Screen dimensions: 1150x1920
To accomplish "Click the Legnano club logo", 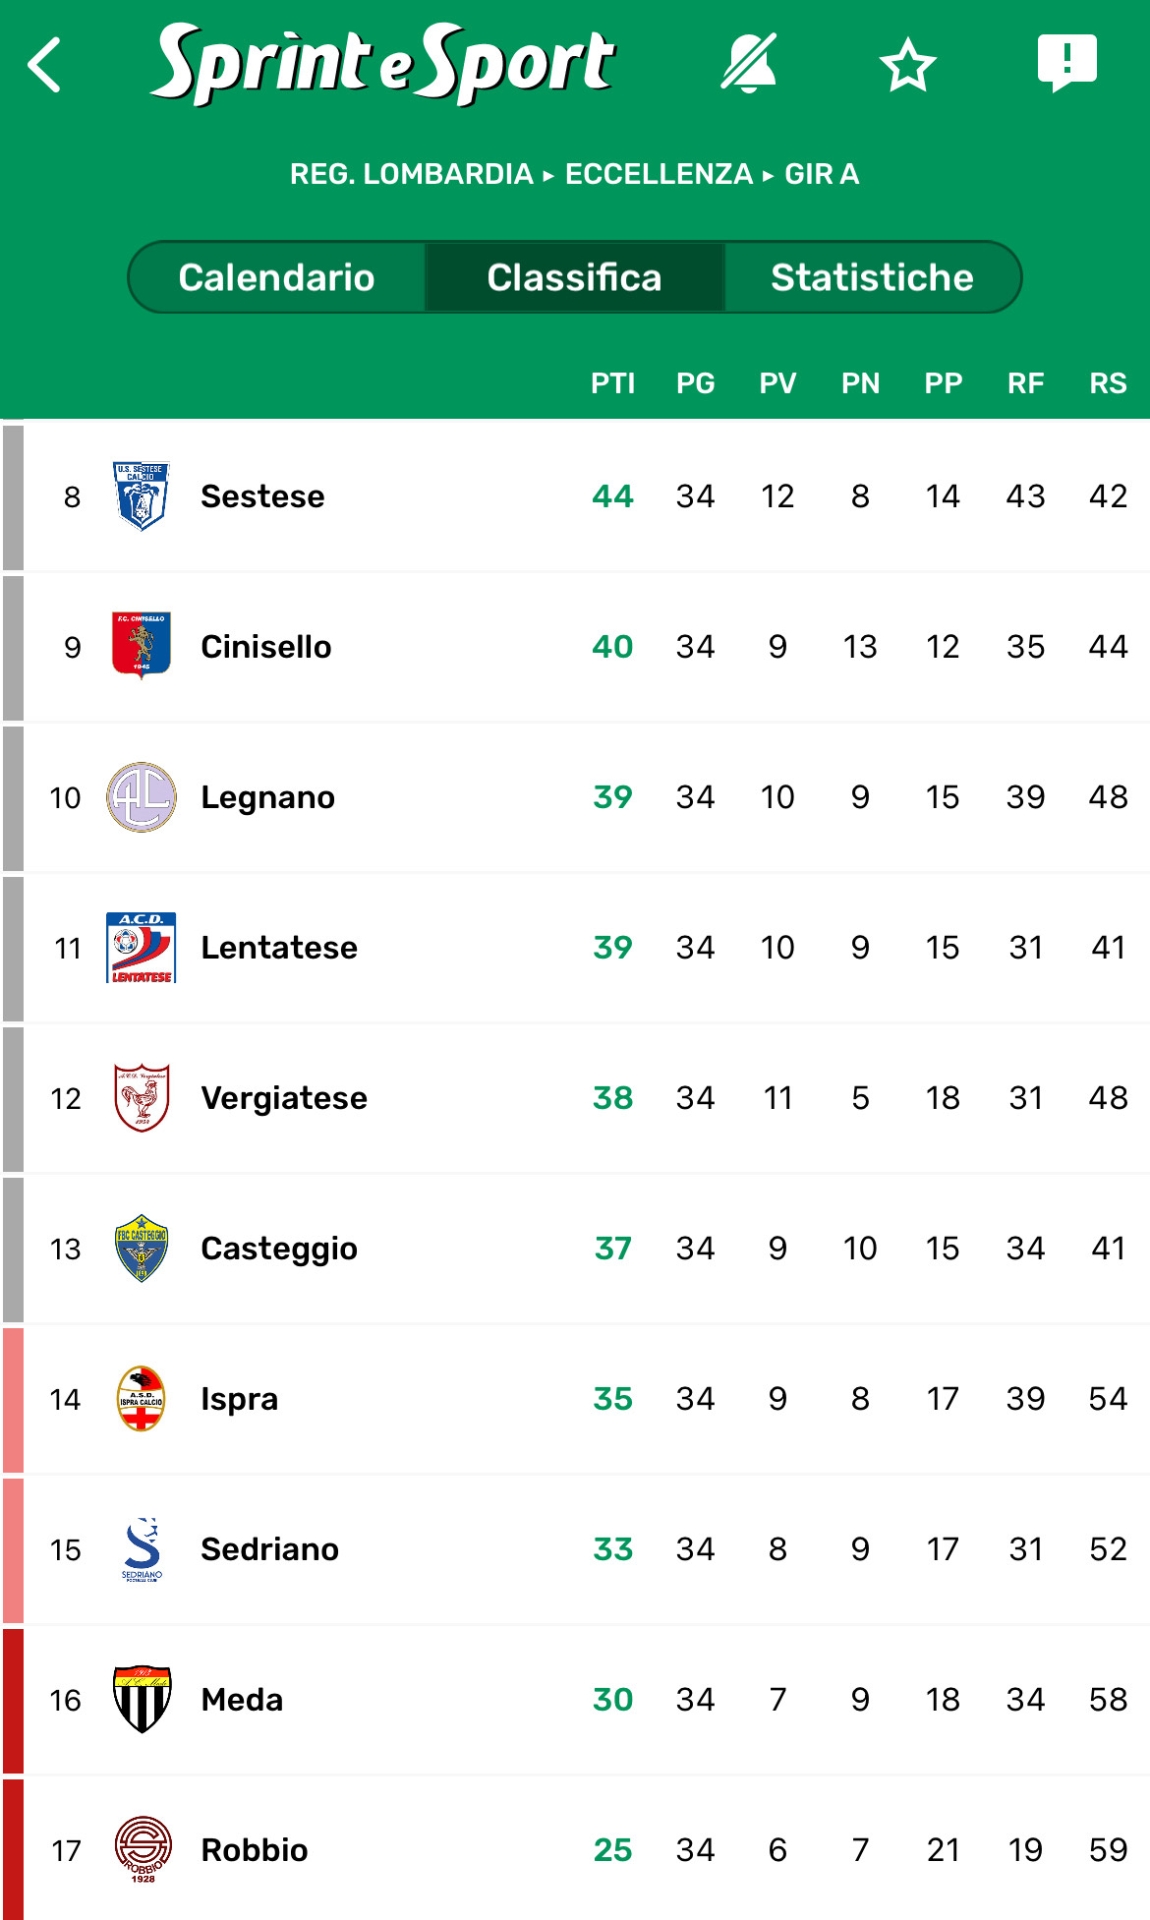I will click(x=141, y=797).
